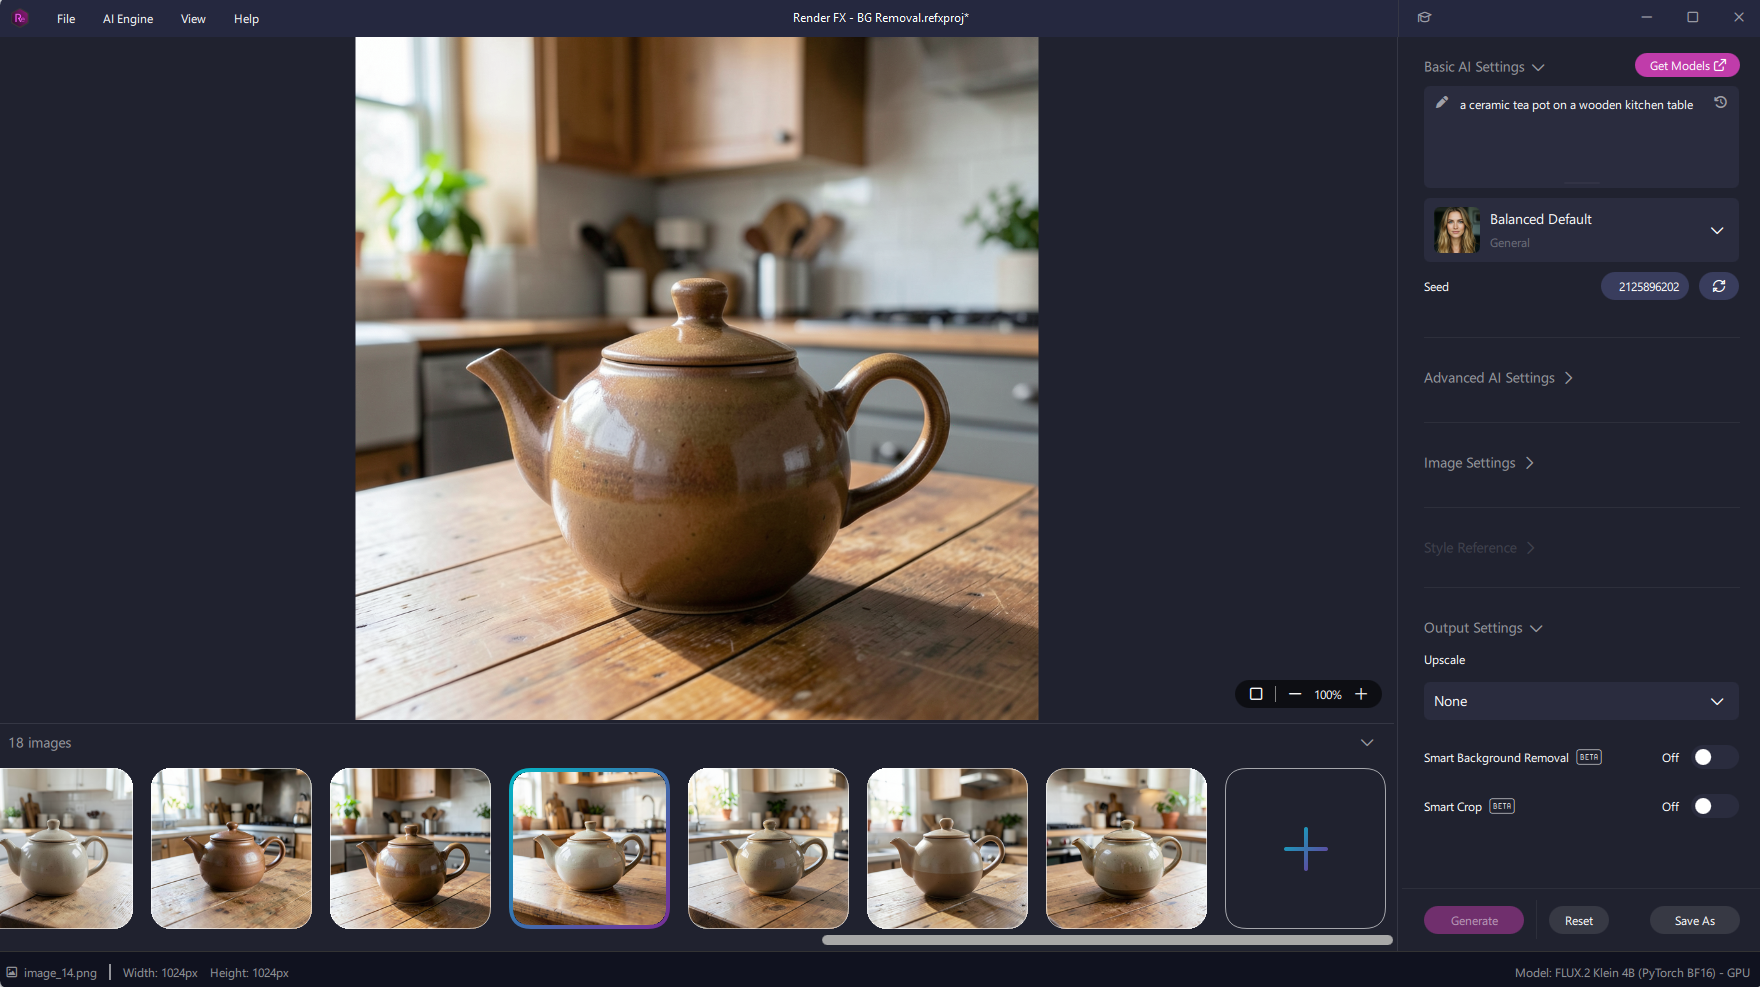
Task: Click the pencil edit prompt icon
Action: coord(1442,102)
